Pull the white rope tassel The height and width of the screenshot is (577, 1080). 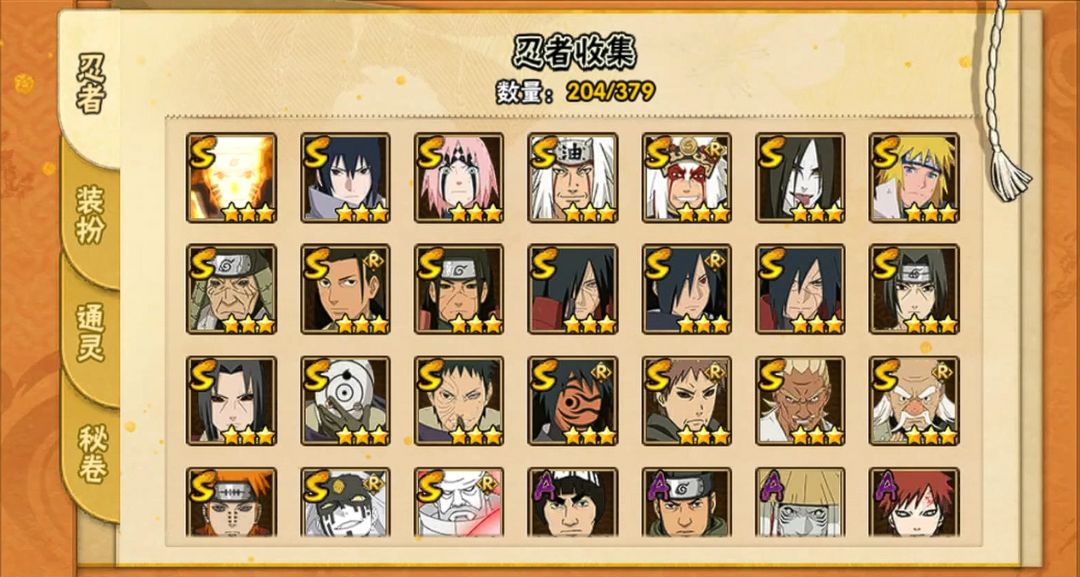[x=1009, y=176]
